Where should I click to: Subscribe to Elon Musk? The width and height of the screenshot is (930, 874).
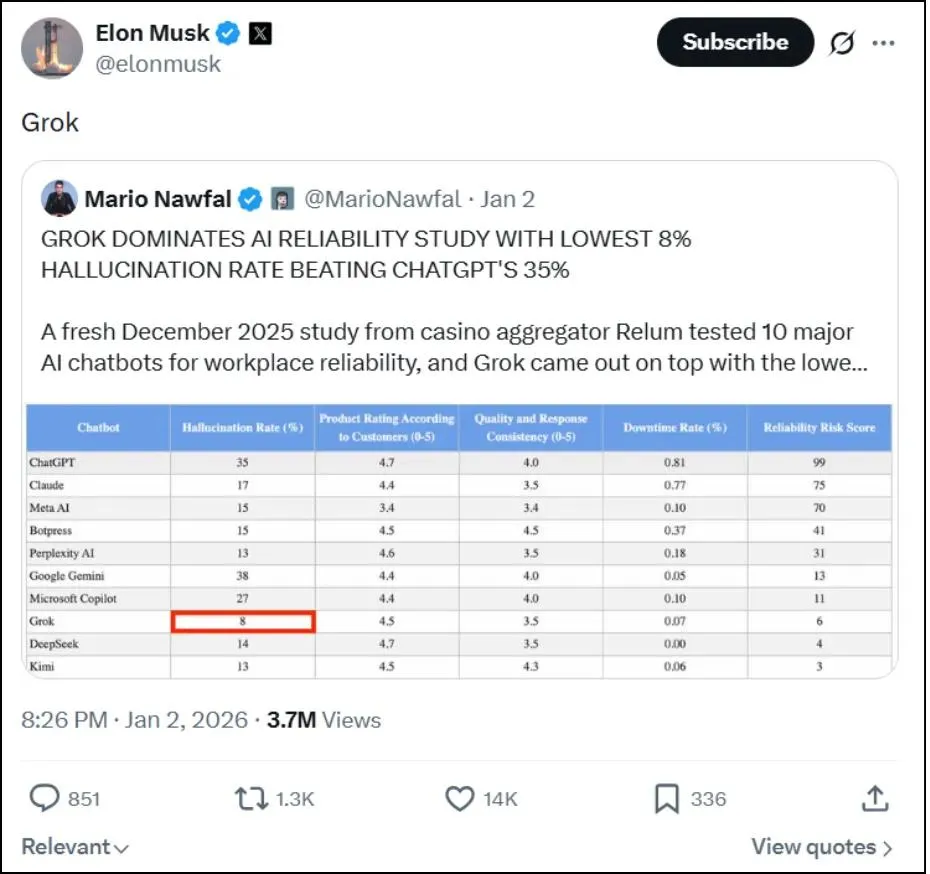point(735,42)
